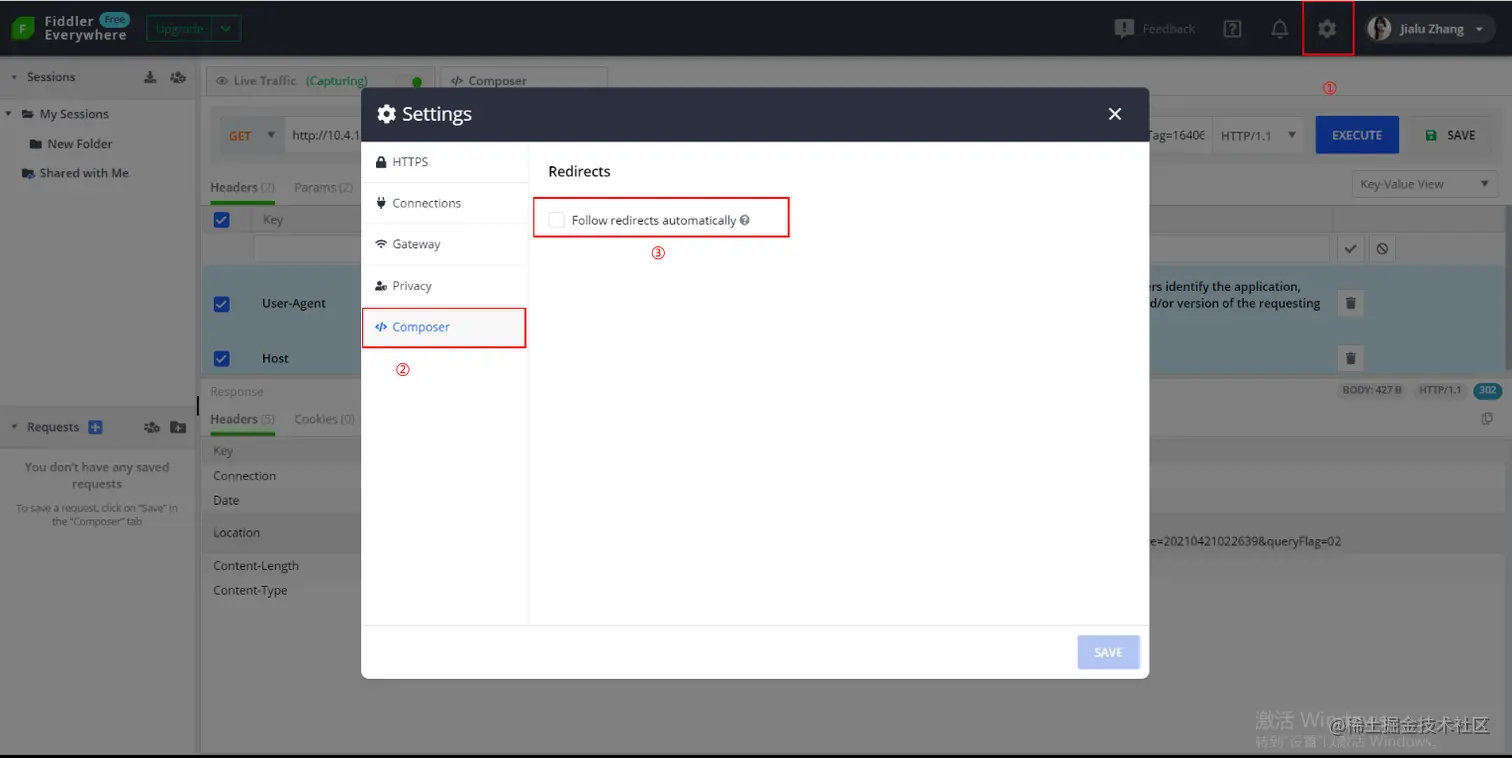The height and width of the screenshot is (758, 1512).
Task: Select the Connections settings tab
Action: pos(444,203)
